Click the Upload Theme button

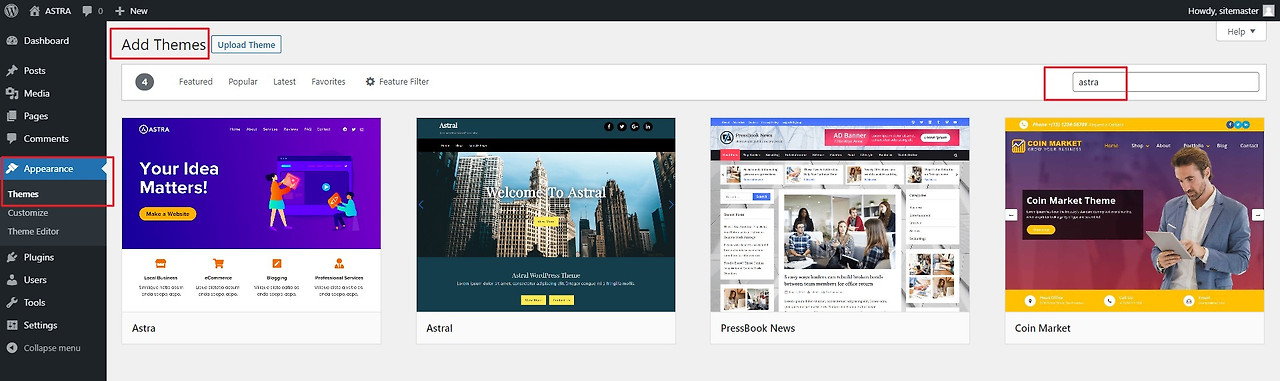click(246, 45)
